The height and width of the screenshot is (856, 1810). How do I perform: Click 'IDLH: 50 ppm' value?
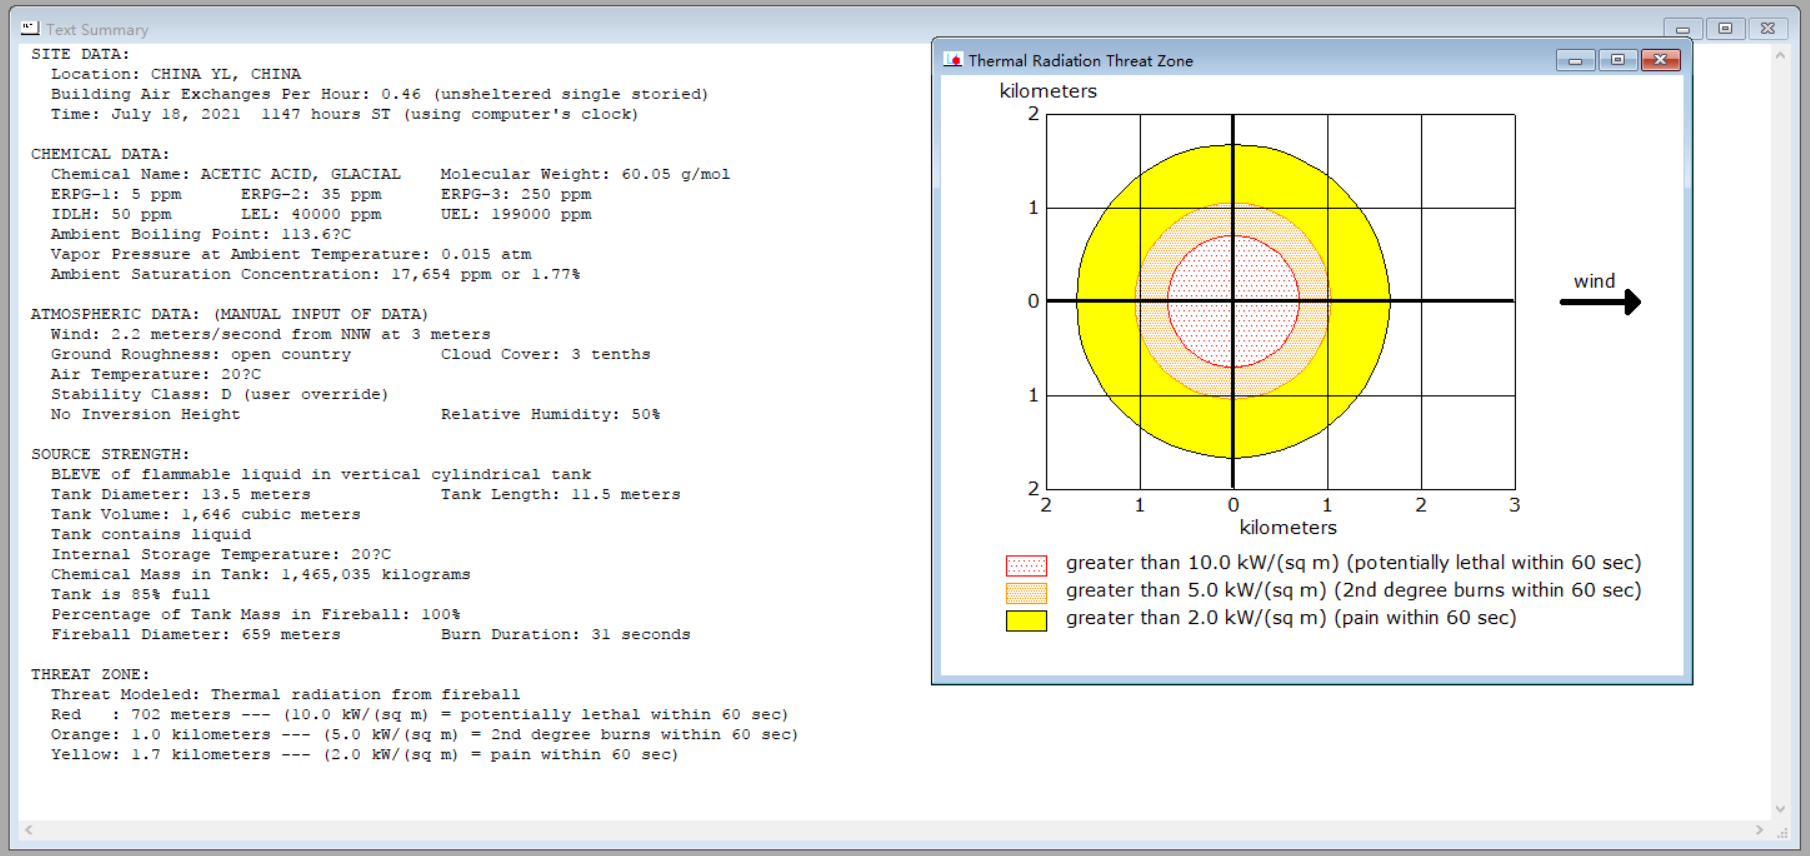pos(111,214)
